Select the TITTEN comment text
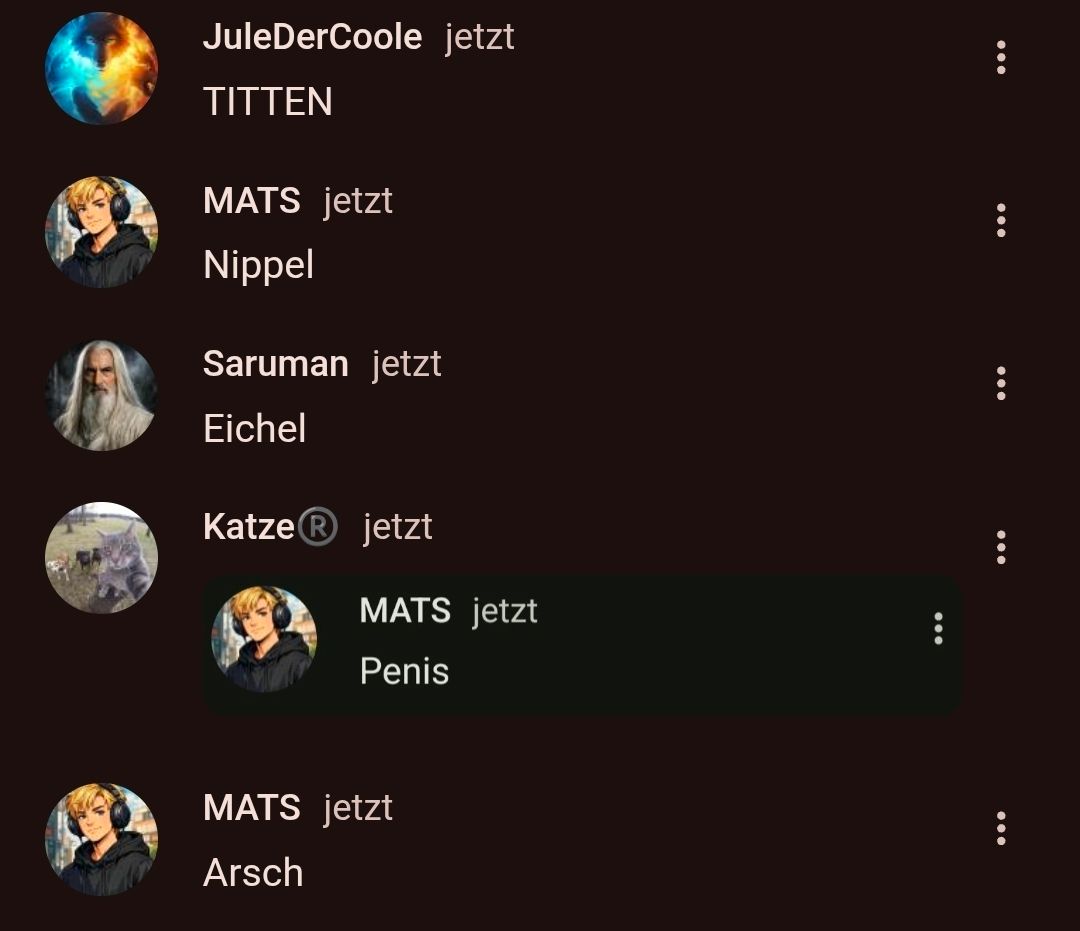 click(x=268, y=102)
